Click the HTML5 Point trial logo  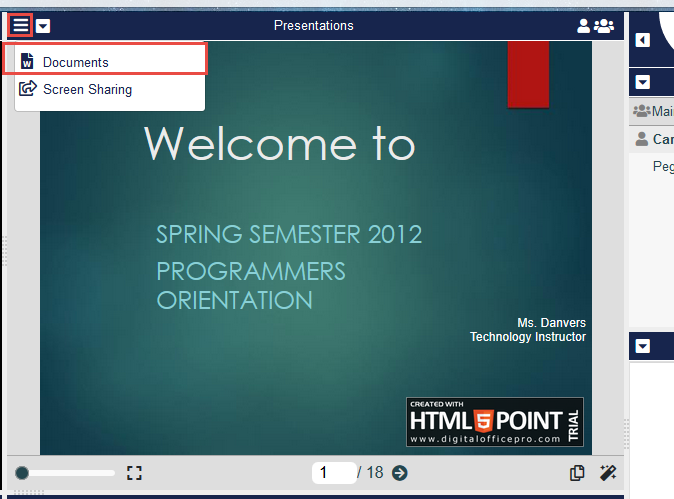click(x=495, y=421)
